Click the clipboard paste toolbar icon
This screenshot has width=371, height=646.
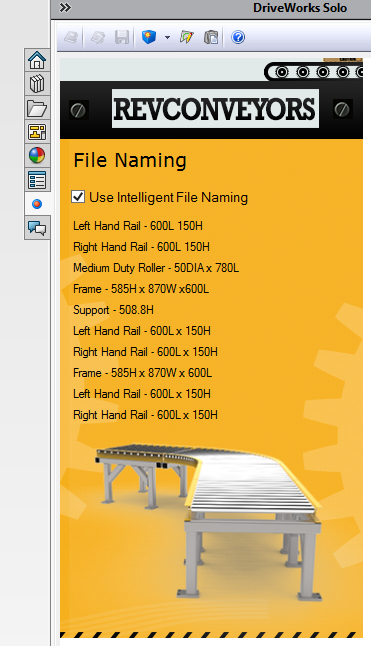pos(211,37)
